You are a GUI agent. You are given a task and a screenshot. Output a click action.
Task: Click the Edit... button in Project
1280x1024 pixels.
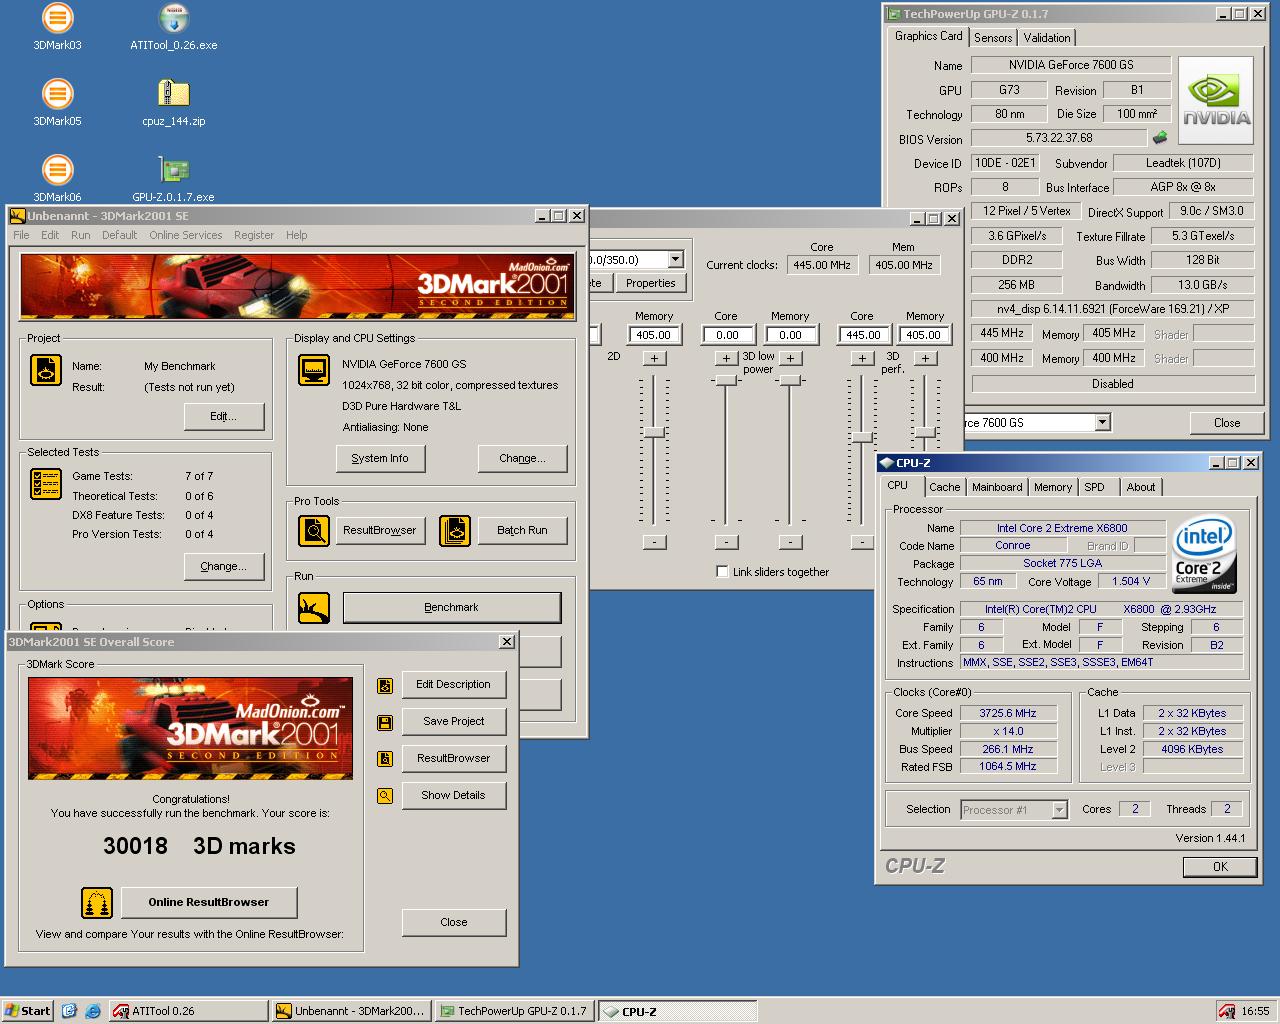click(223, 416)
